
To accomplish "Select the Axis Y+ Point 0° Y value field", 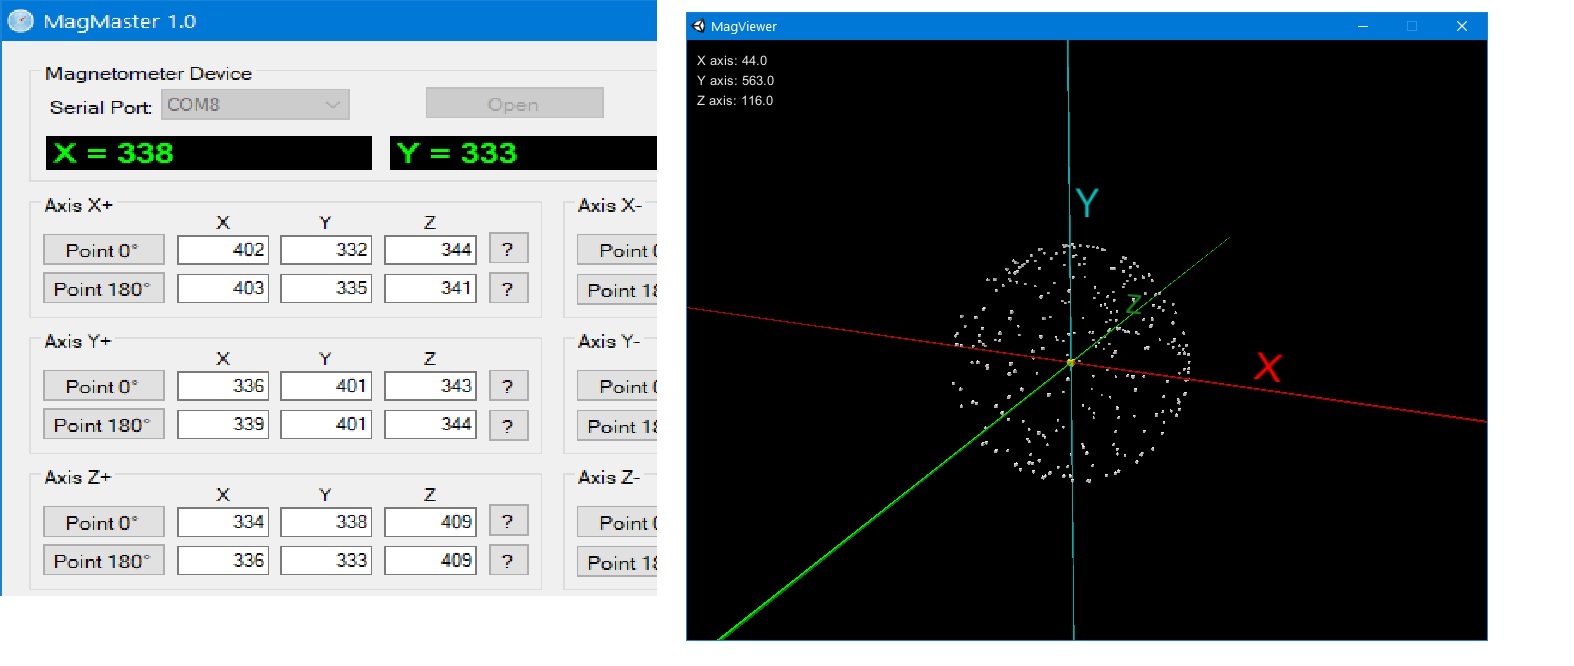I will pos(326,386).
